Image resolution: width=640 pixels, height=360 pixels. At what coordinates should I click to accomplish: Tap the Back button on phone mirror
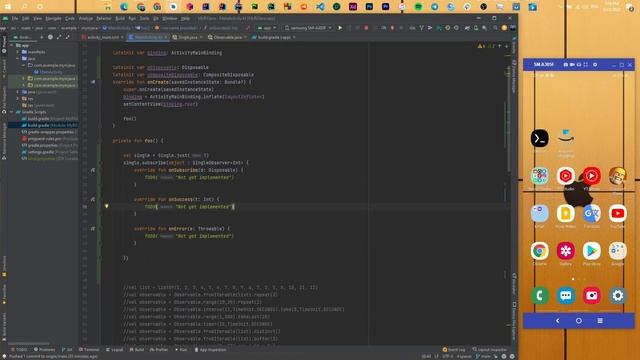click(x=558, y=321)
